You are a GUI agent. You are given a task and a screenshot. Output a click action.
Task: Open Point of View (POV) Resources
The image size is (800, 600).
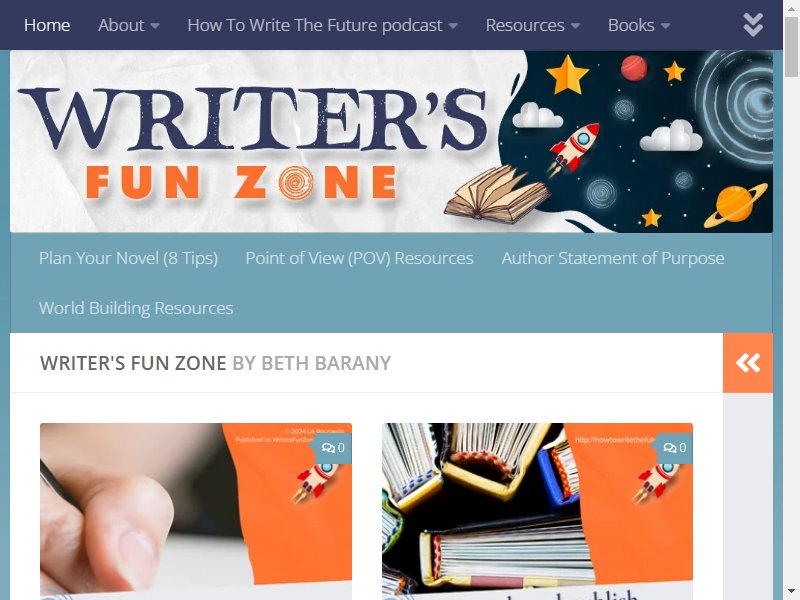[x=360, y=258]
